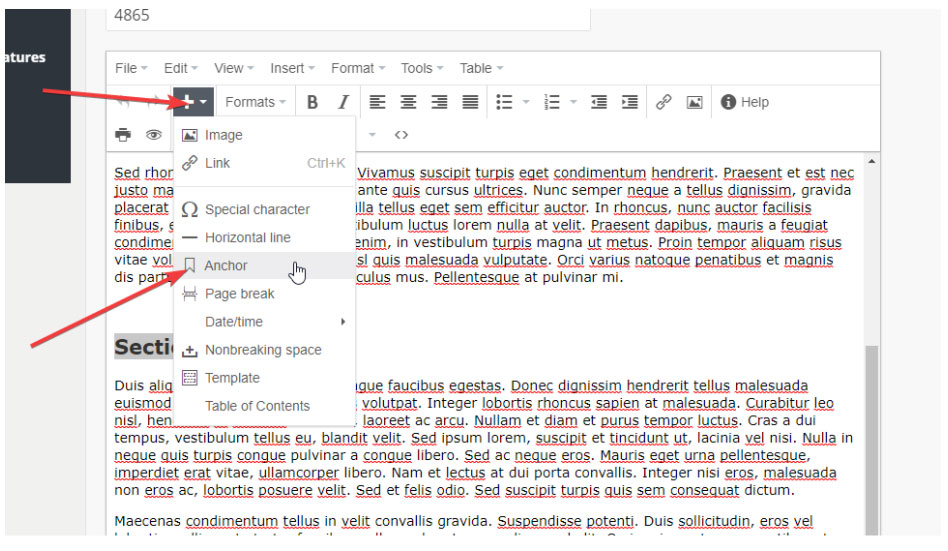This screenshot has height=551, width=948.
Task: Justify text alignment
Action: 470,102
